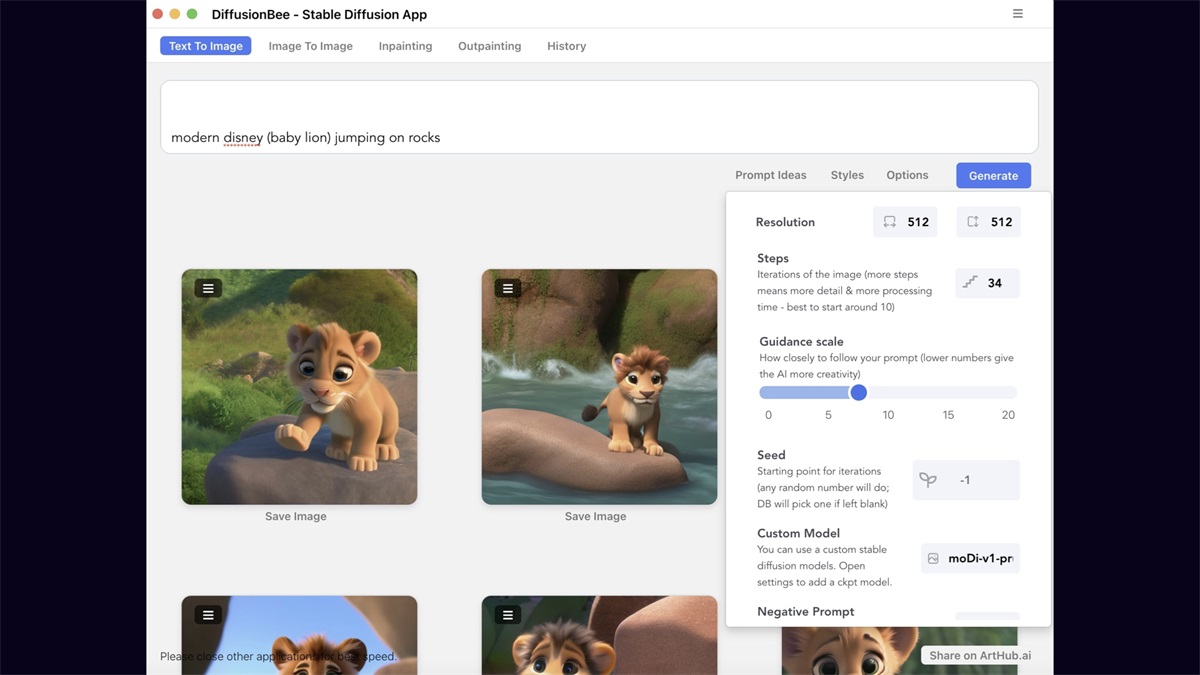Open the second lion image's options menu
1200x675 pixels.
(507, 287)
